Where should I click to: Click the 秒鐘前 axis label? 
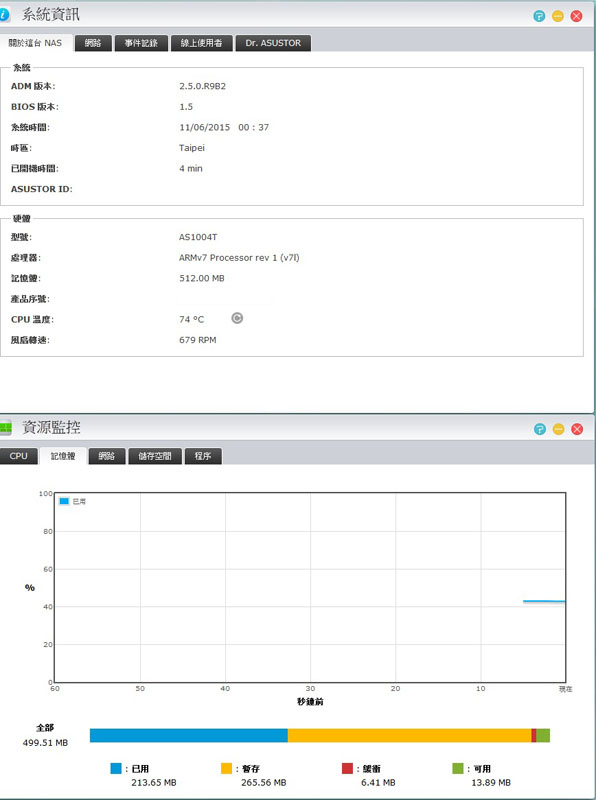coord(310,702)
